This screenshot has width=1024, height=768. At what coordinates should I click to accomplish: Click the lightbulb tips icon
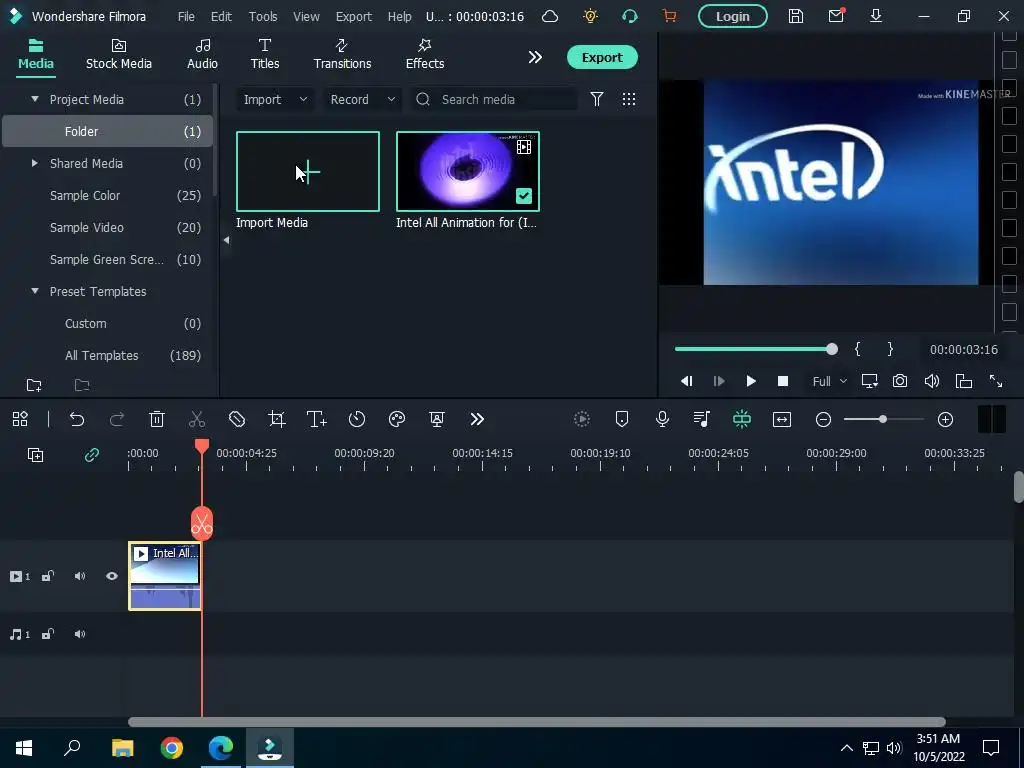tap(590, 16)
